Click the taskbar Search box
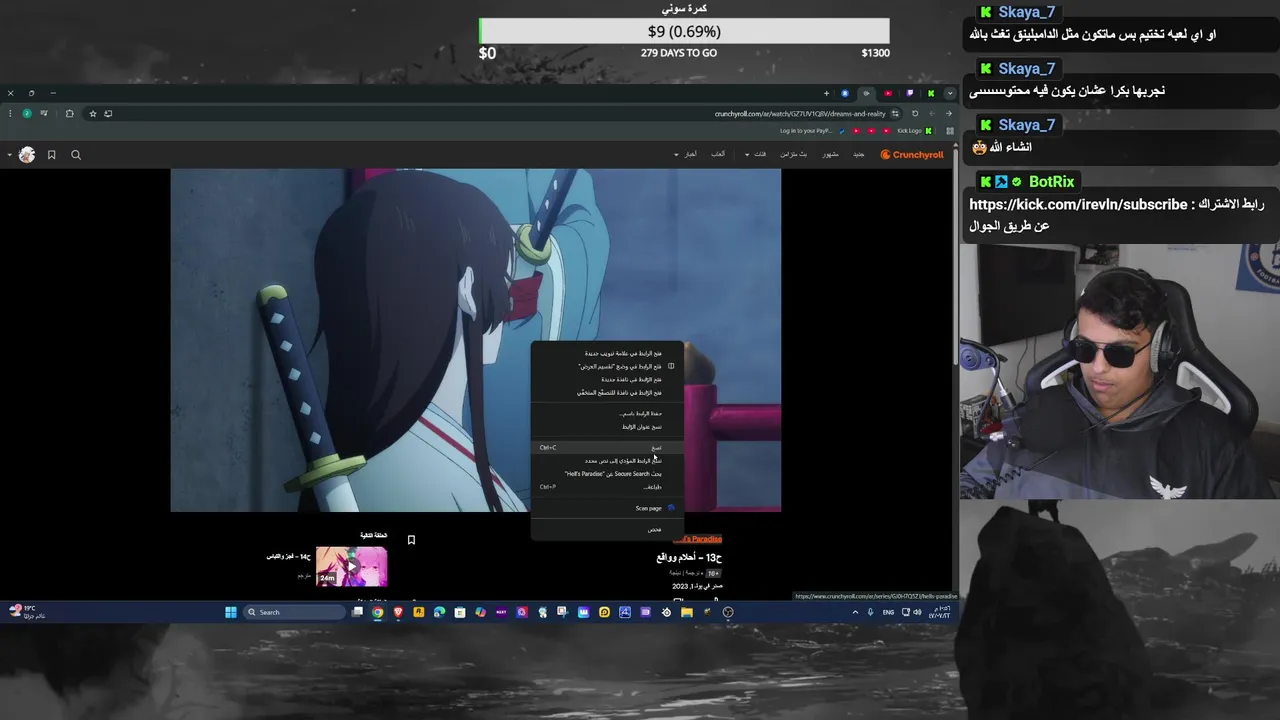 (x=295, y=612)
